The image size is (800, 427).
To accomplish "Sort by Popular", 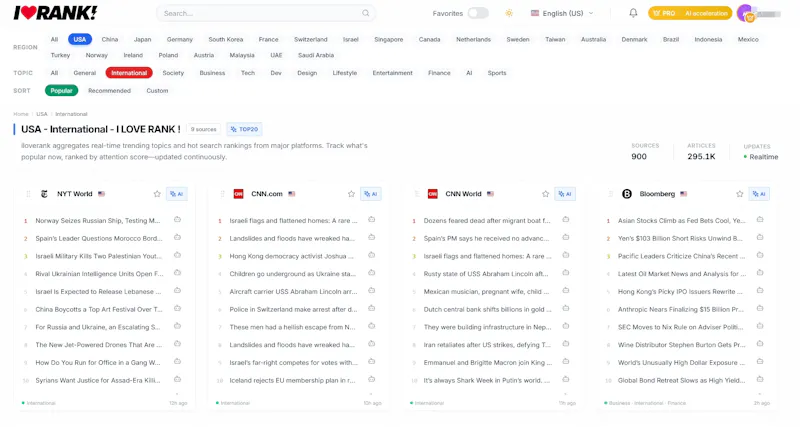I will (61, 91).
